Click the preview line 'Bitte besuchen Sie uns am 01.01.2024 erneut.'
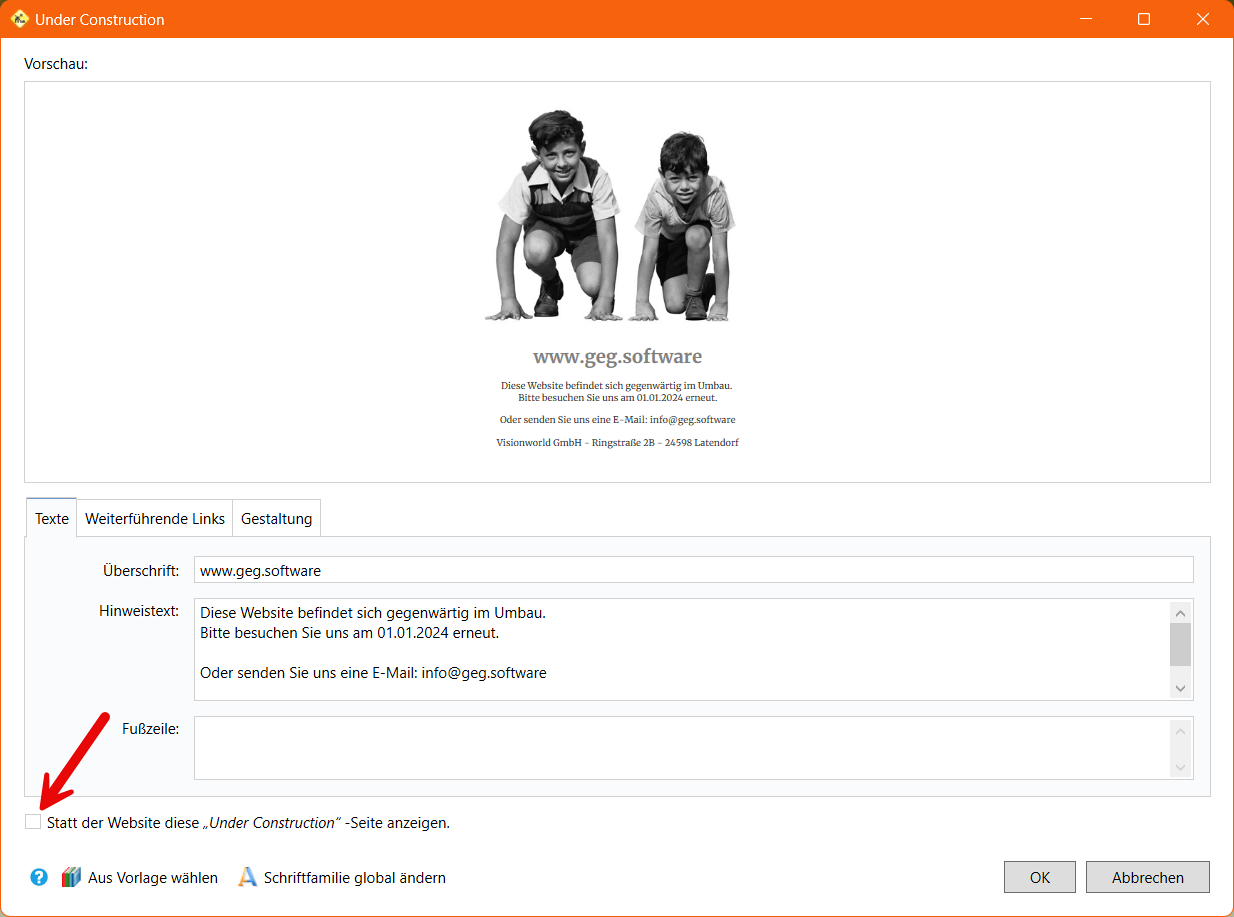This screenshot has width=1234, height=917. point(617,397)
